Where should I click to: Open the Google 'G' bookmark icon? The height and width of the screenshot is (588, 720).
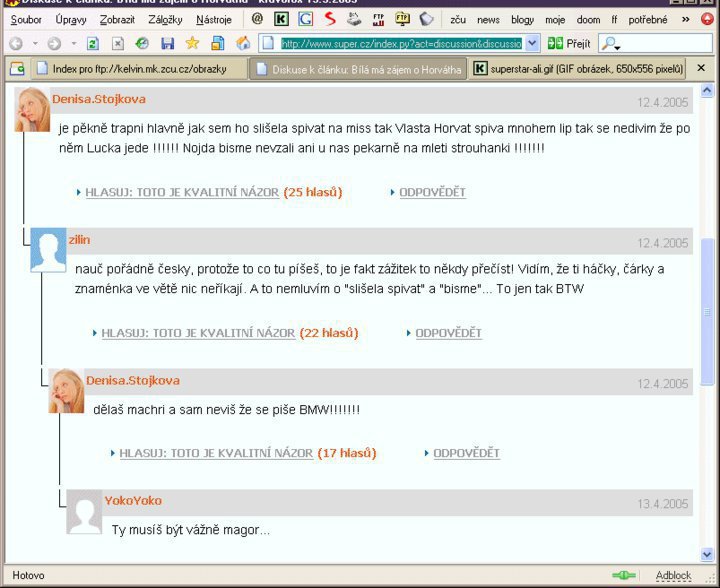click(x=305, y=19)
